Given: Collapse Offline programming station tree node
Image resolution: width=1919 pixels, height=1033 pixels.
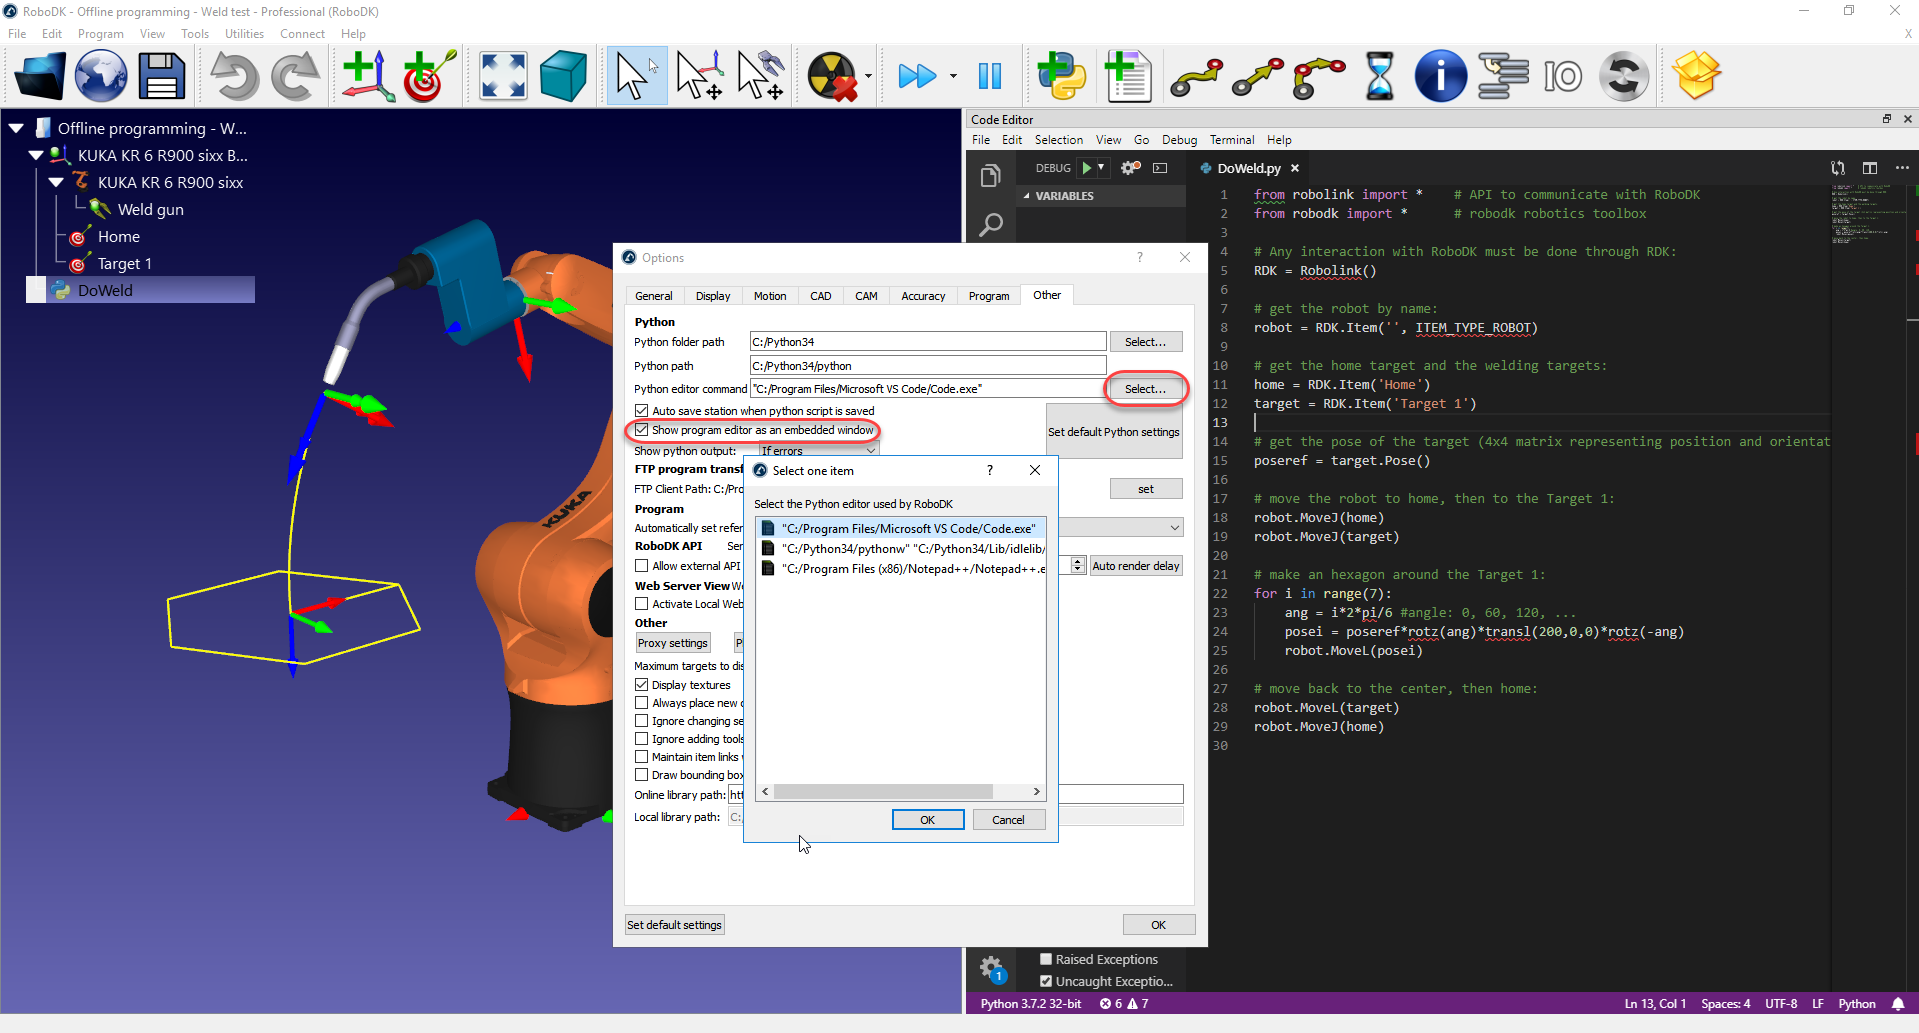Looking at the screenshot, I should pyautogui.click(x=16, y=128).
